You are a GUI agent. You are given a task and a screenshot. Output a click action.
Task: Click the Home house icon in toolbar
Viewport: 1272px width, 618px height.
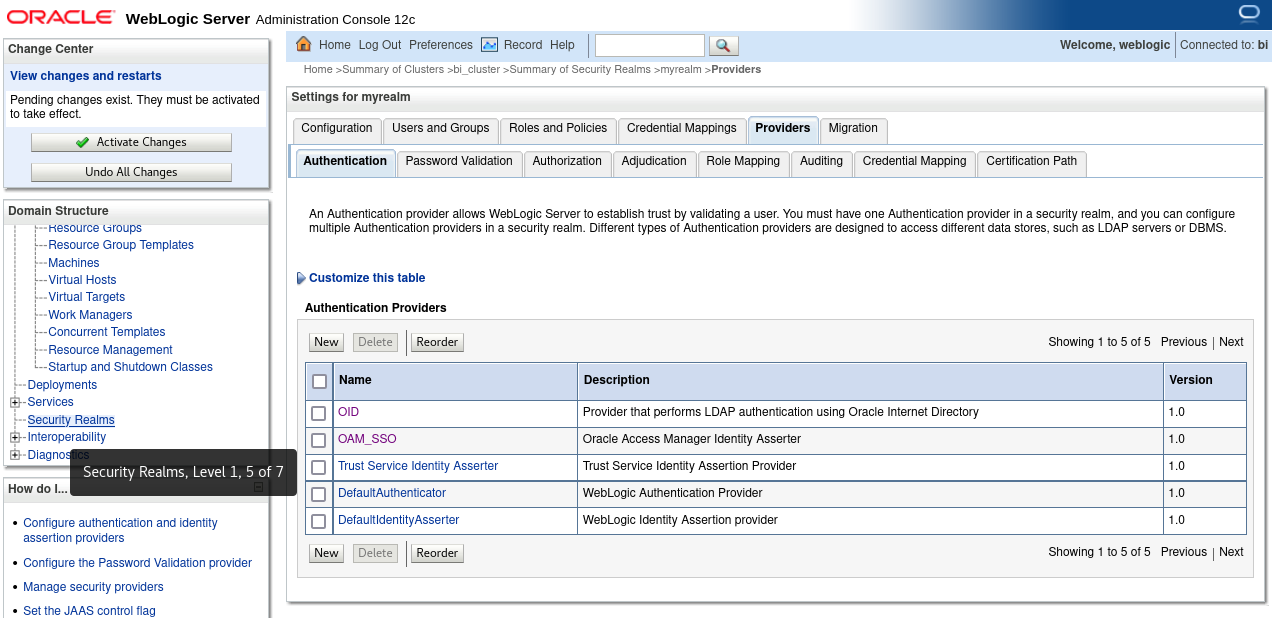tap(304, 44)
